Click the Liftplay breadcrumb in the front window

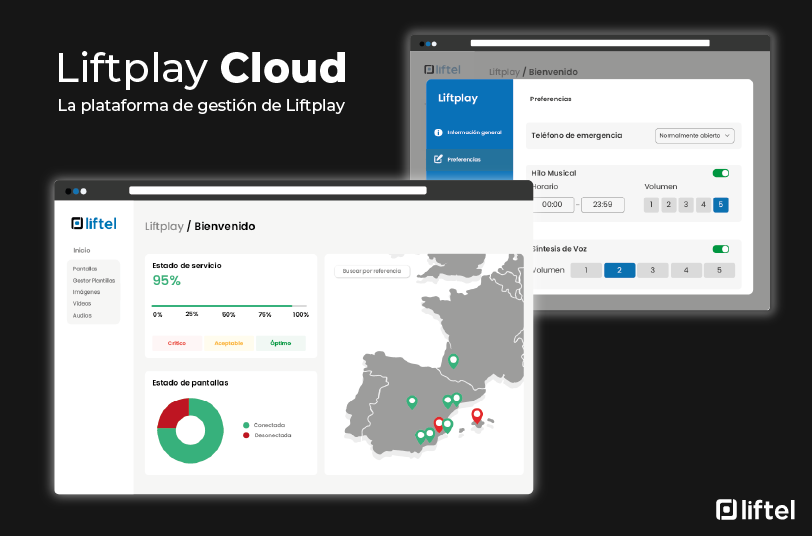pos(164,226)
